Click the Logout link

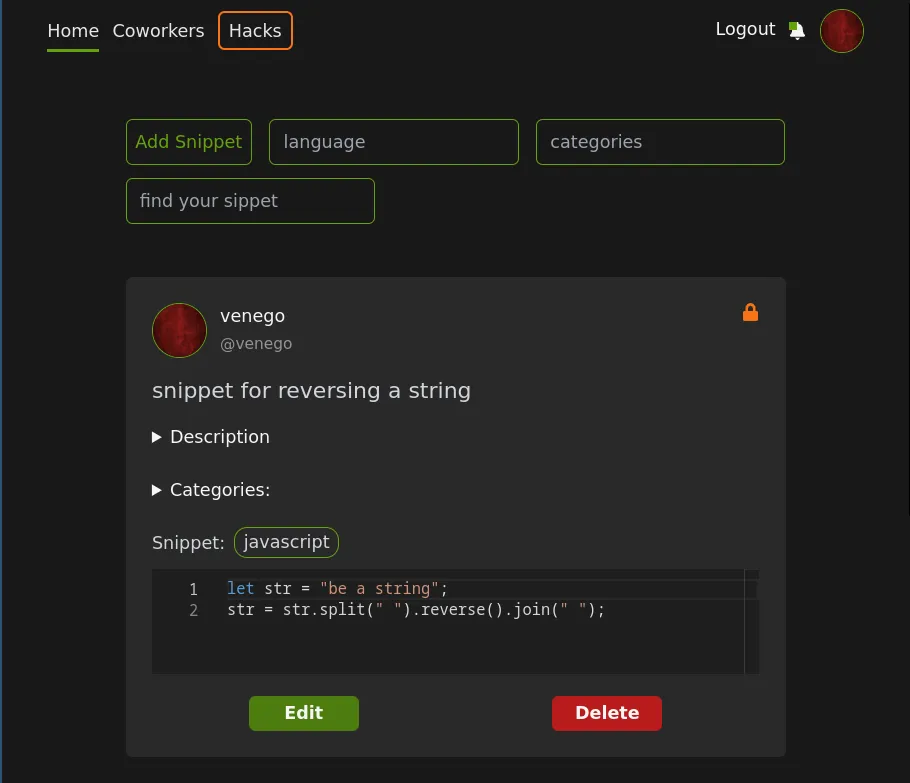tap(745, 29)
